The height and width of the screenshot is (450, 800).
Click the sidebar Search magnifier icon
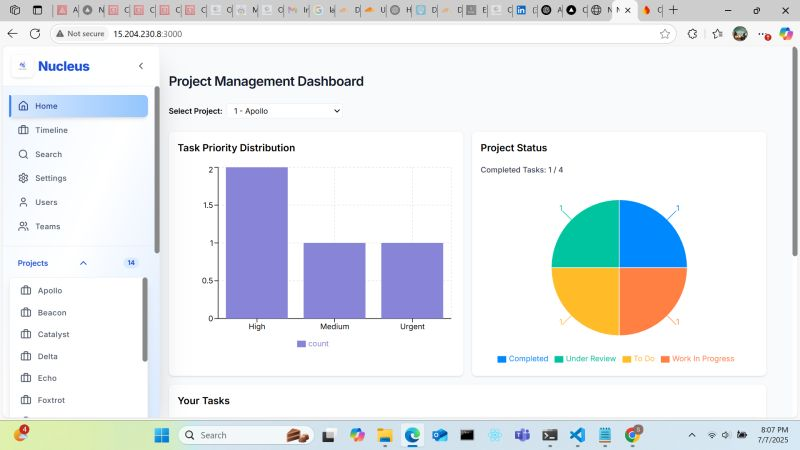tap(23, 154)
